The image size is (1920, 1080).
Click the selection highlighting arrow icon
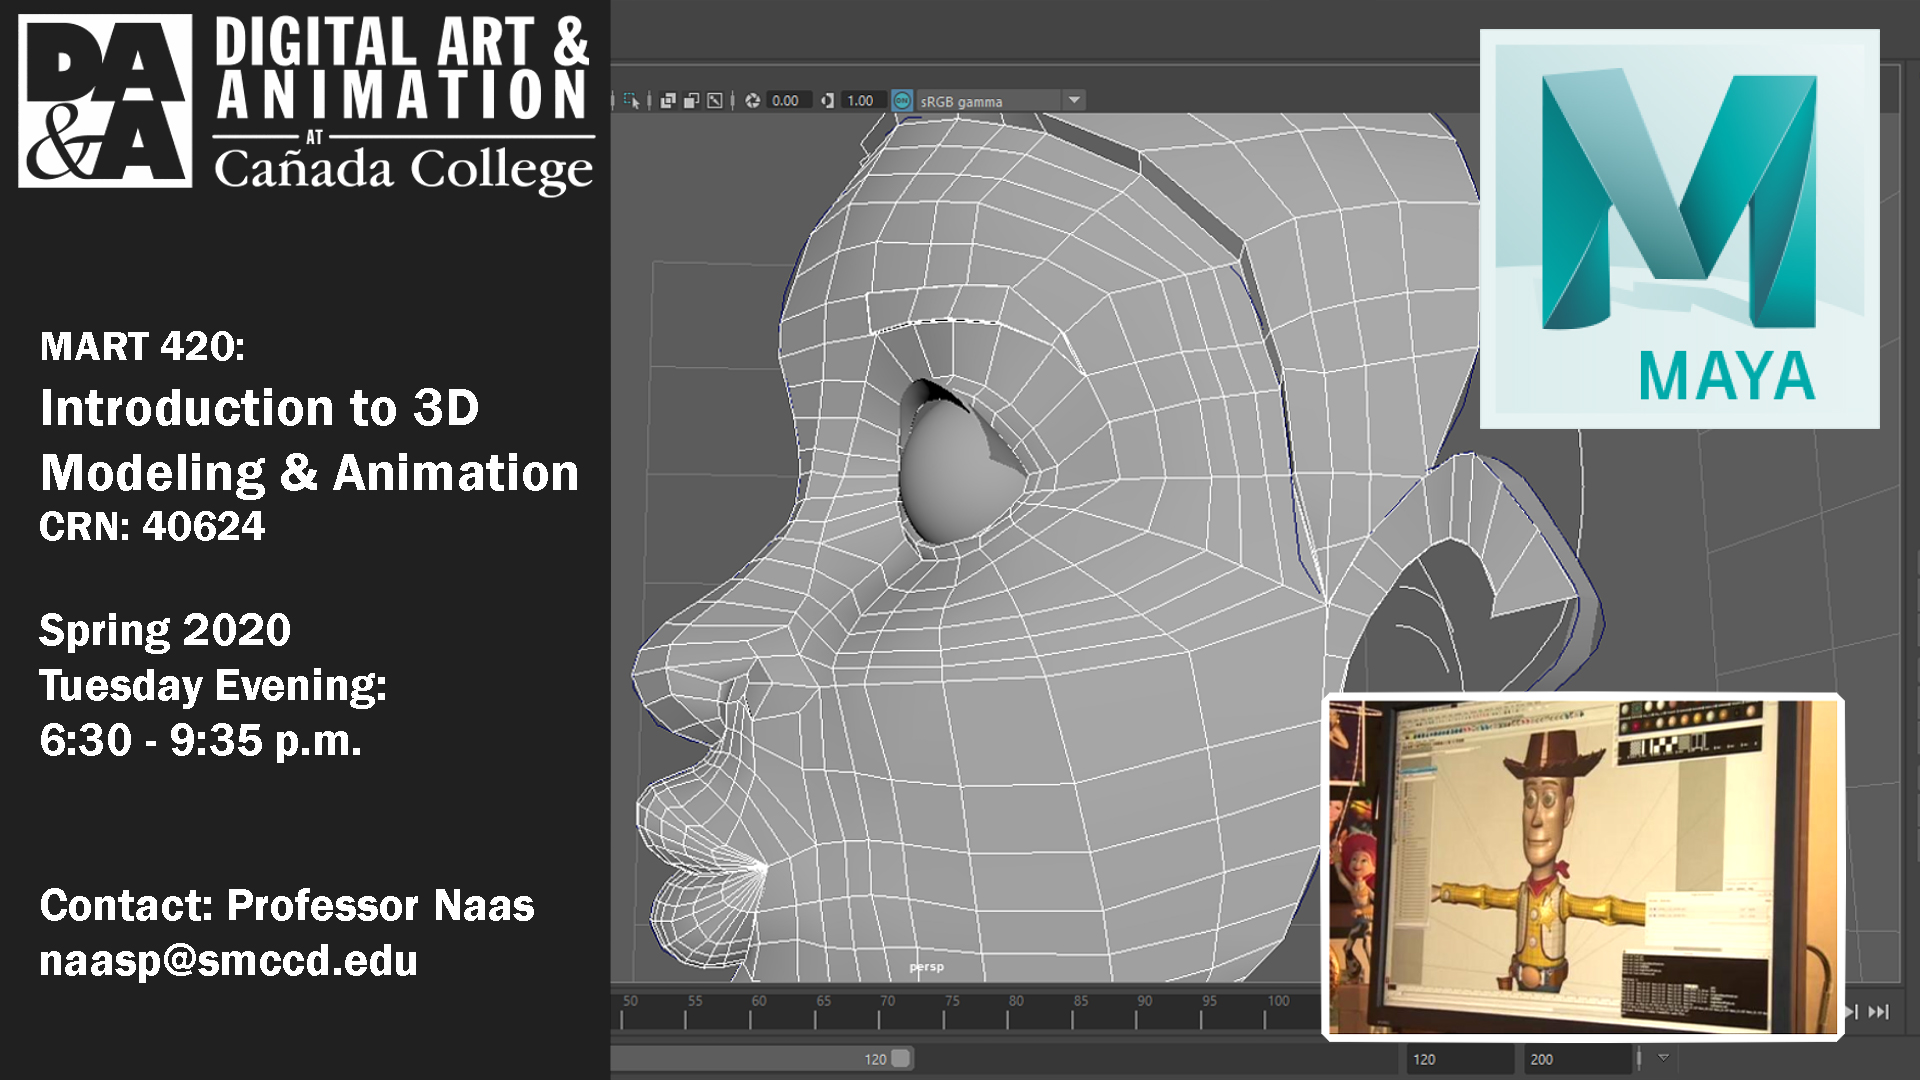coord(632,100)
